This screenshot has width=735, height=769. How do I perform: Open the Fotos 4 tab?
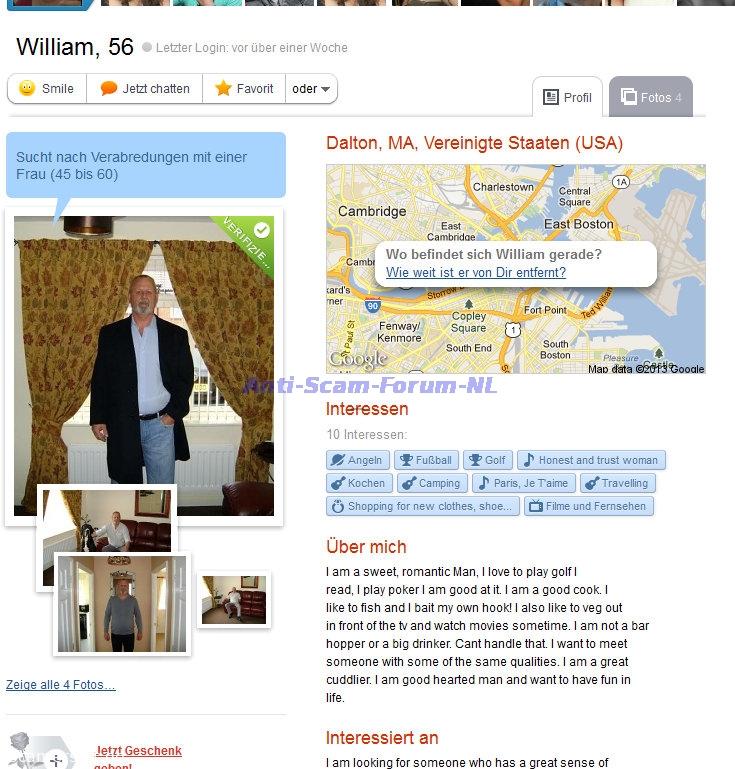click(x=651, y=97)
